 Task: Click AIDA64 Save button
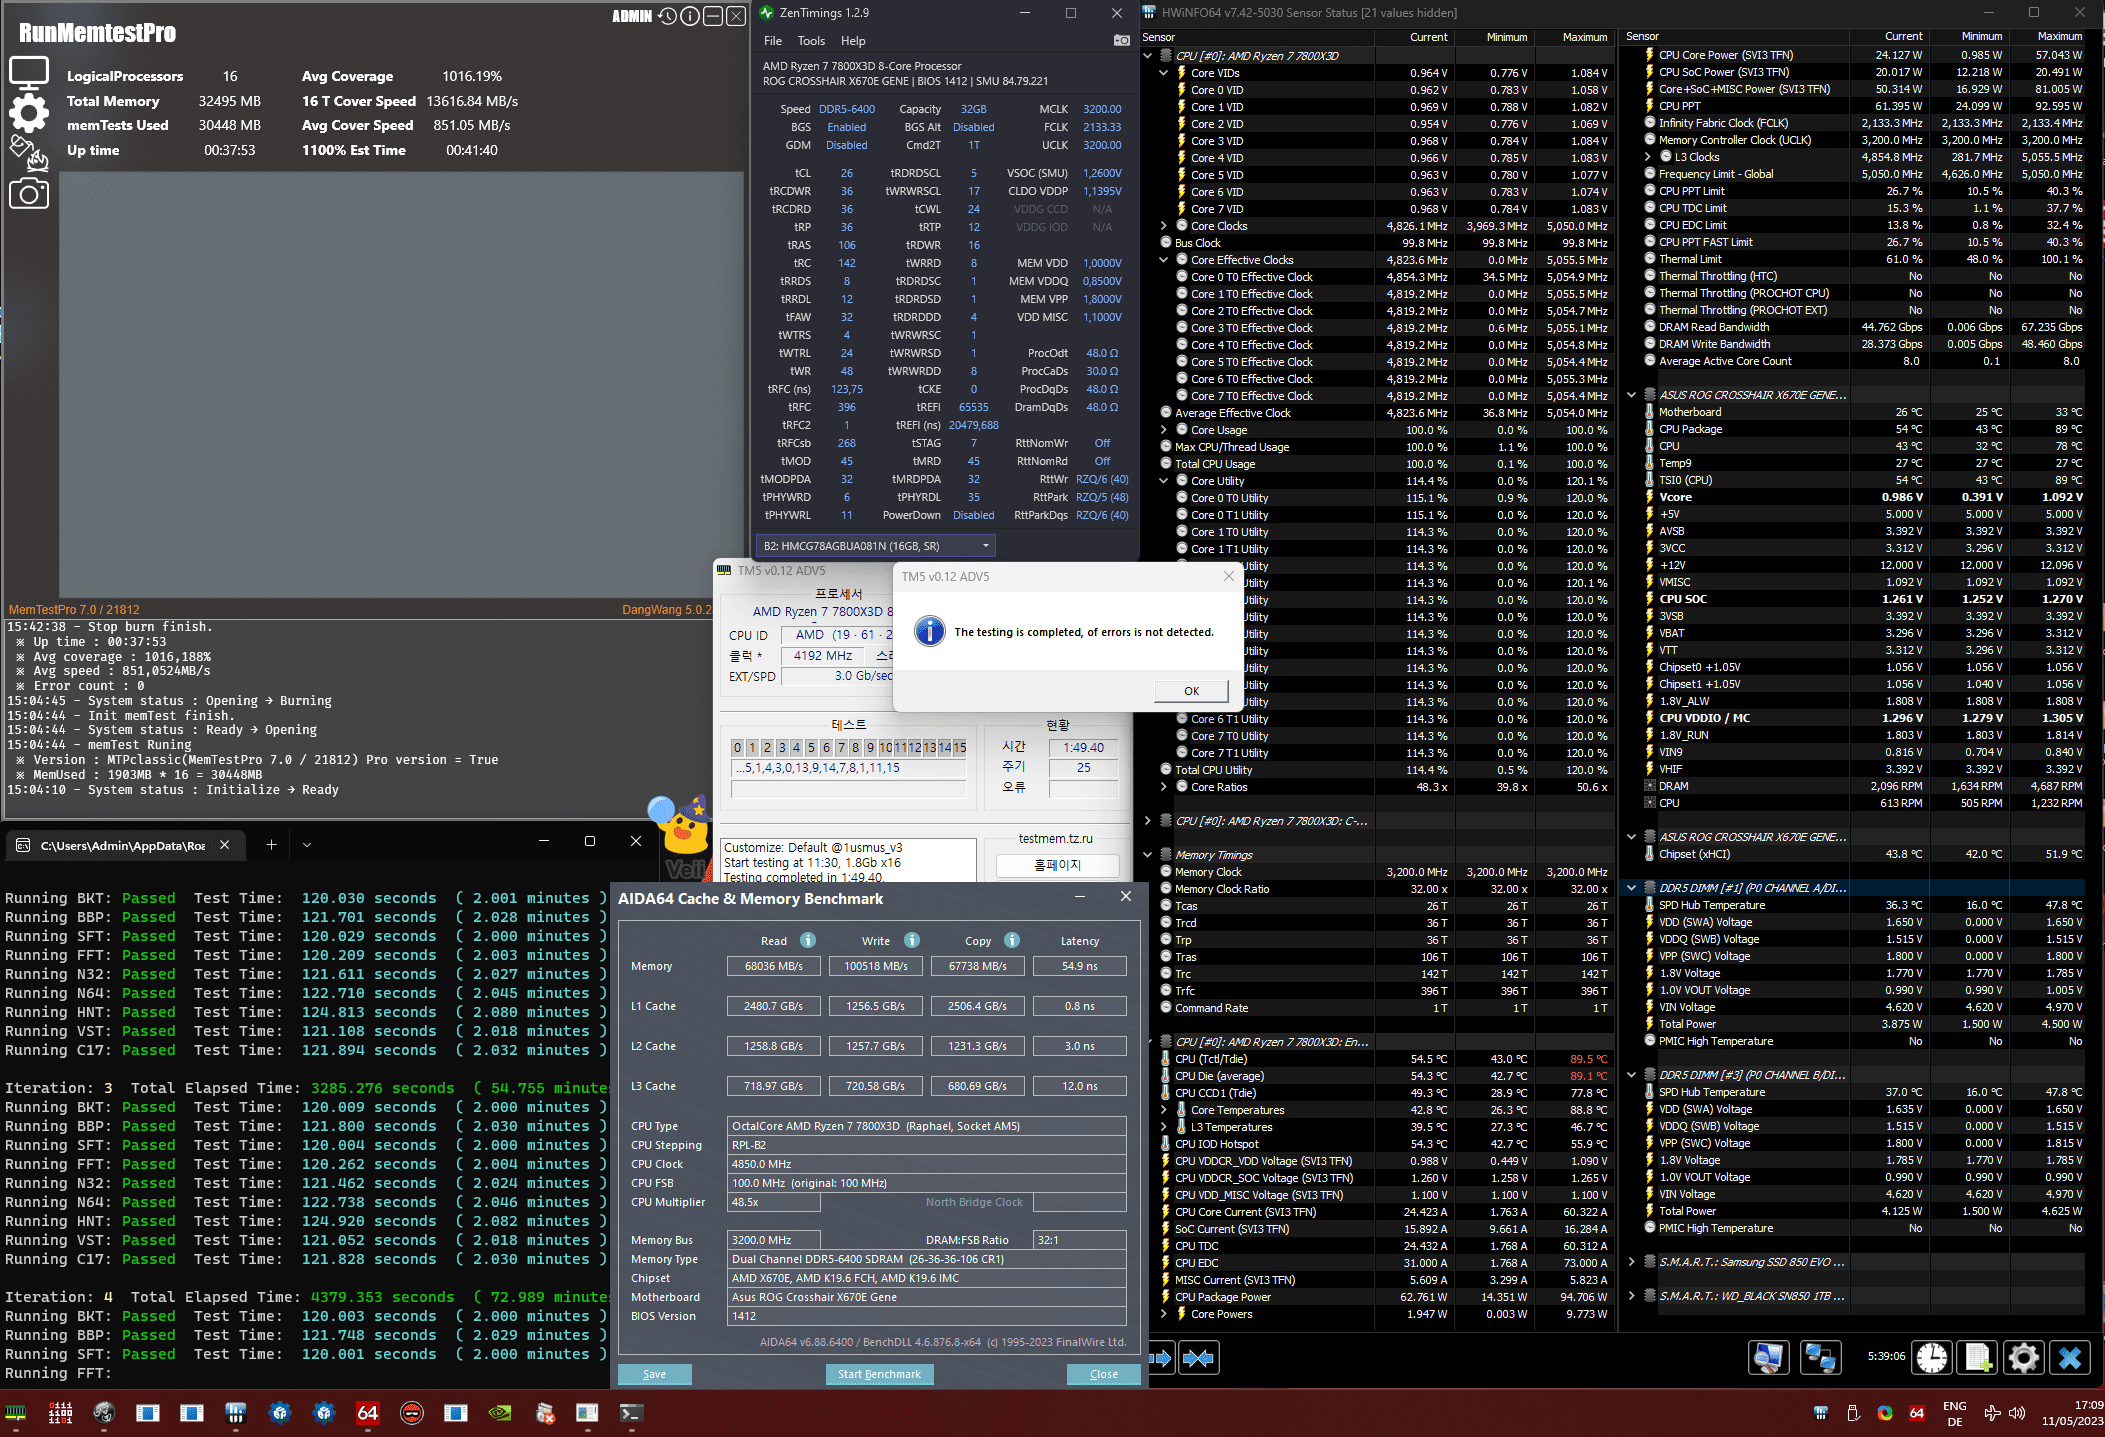[x=655, y=1374]
